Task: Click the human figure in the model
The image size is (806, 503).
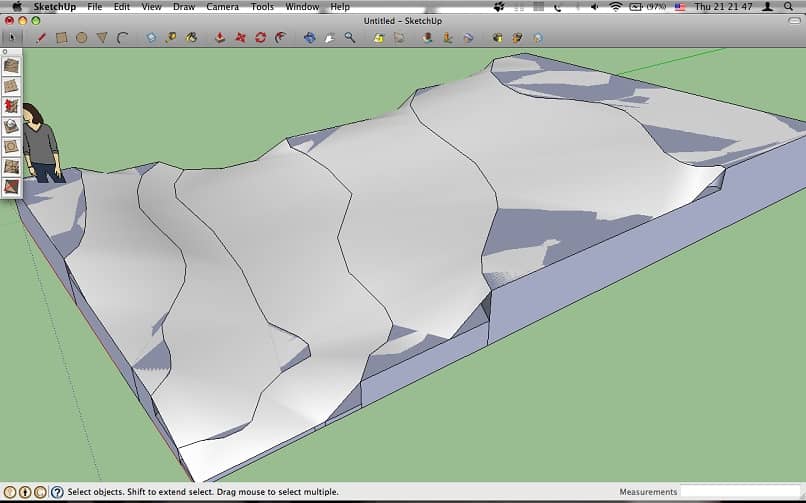Action: coord(40,142)
